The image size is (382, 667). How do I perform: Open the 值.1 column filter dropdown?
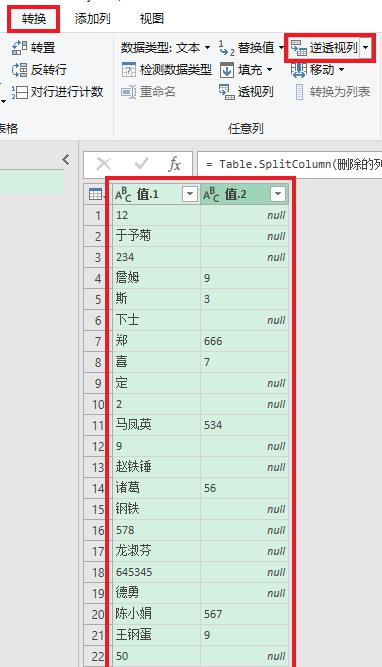click(x=190, y=194)
